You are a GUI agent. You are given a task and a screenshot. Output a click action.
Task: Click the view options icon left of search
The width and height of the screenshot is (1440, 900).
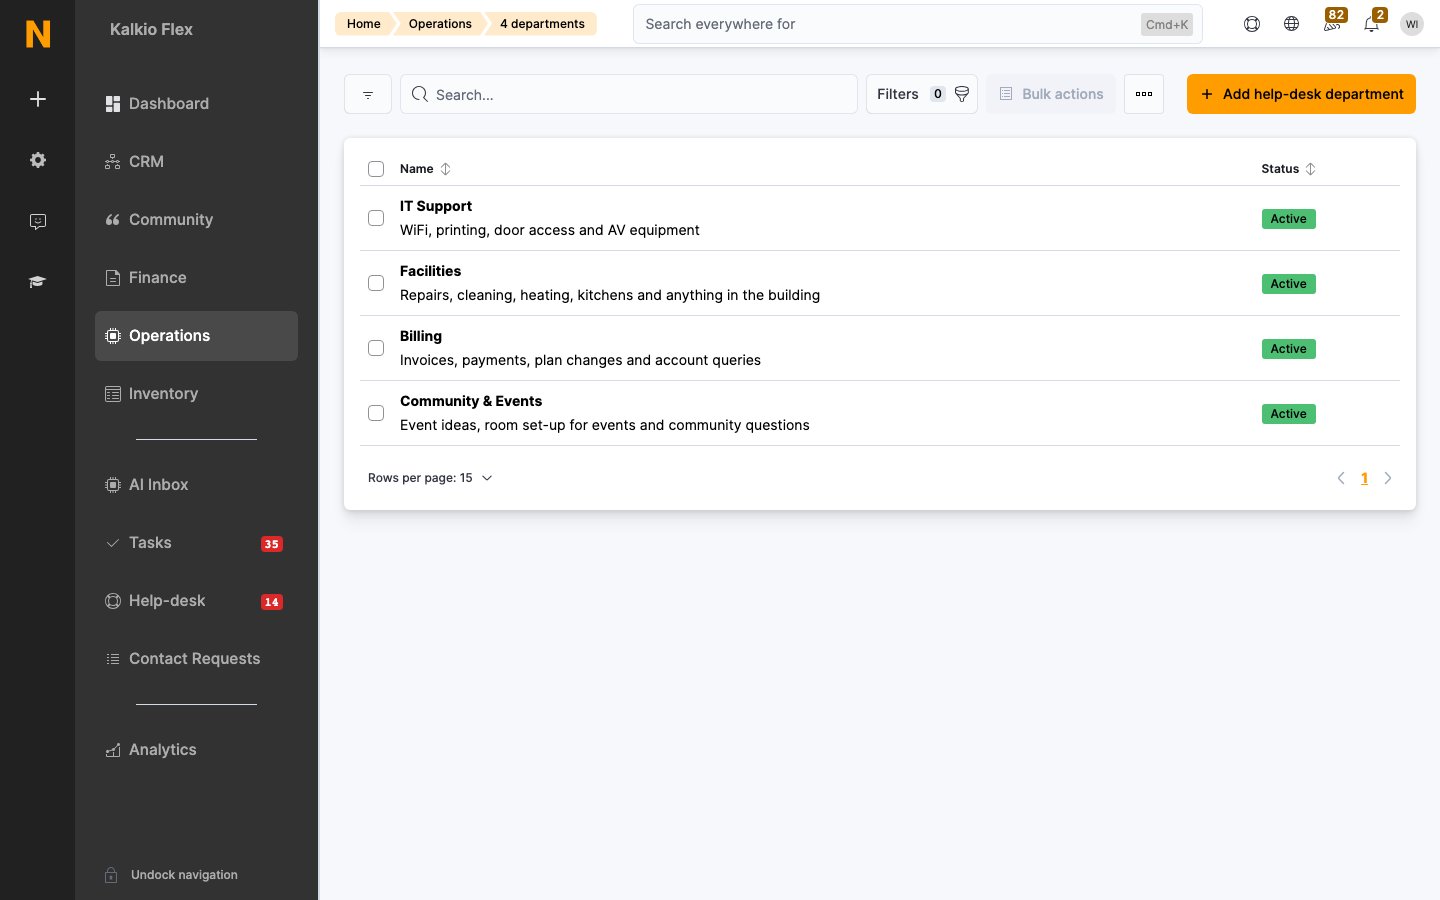tap(368, 94)
